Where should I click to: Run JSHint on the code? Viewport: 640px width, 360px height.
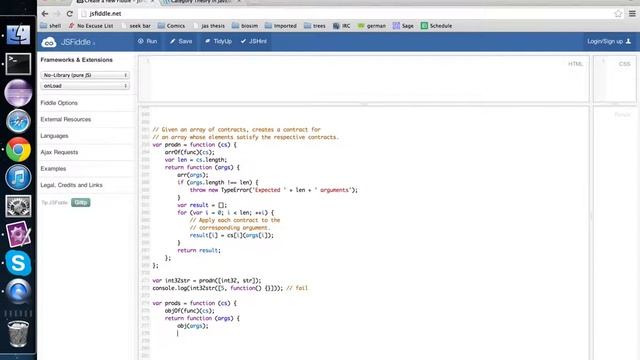pos(254,41)
